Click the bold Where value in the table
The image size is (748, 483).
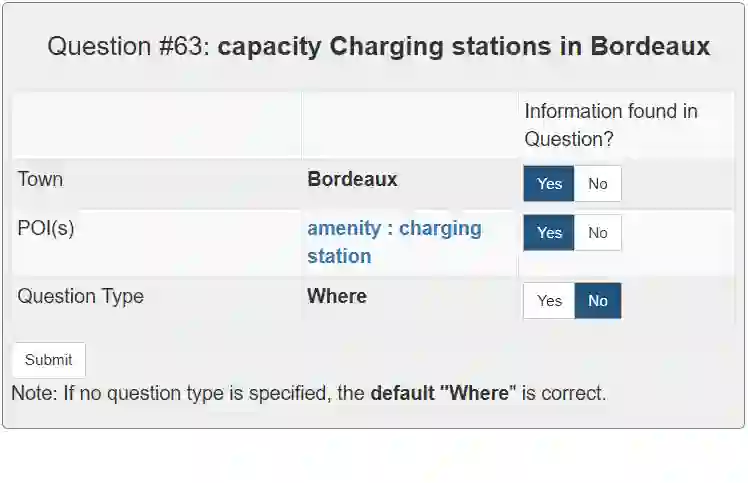[337, 296]
